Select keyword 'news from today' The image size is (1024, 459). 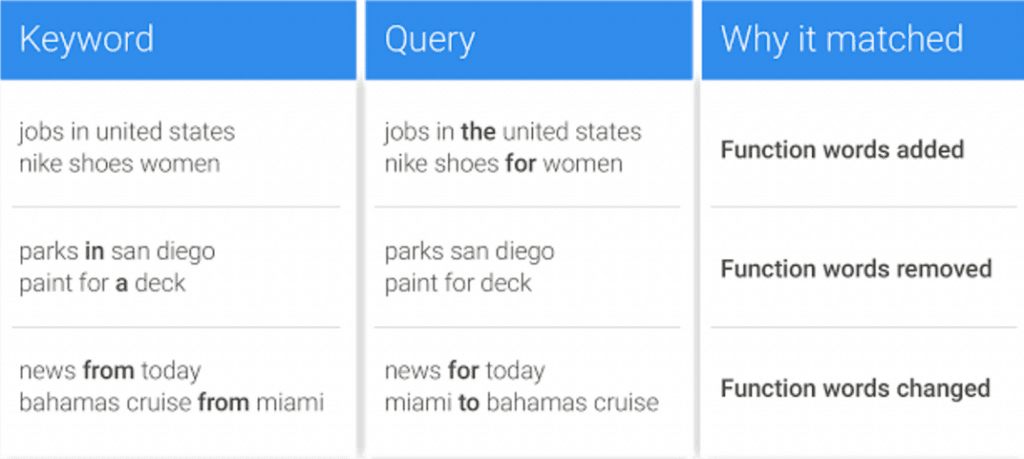110,371
